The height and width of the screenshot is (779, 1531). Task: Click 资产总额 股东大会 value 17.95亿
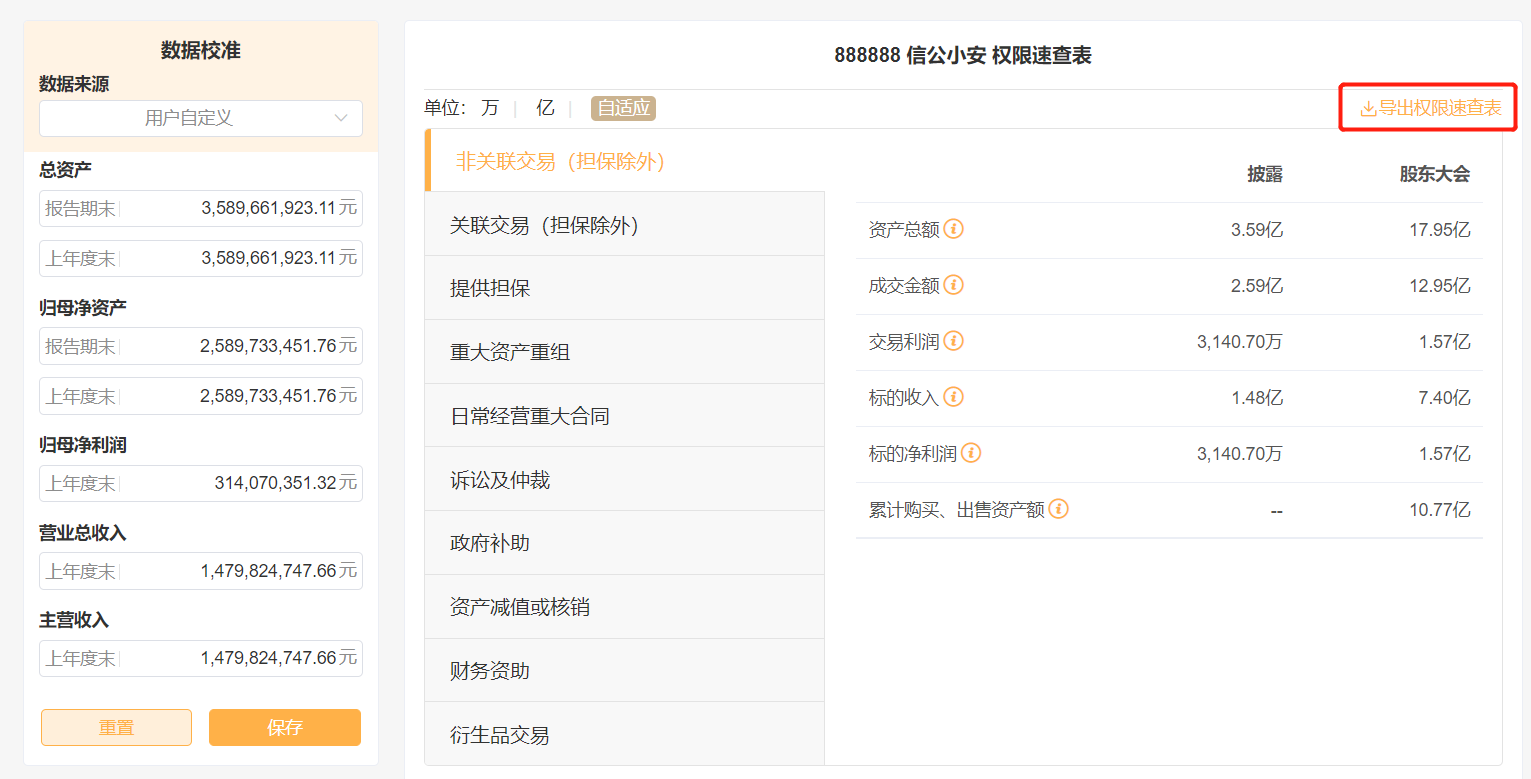pos(1440,230)
